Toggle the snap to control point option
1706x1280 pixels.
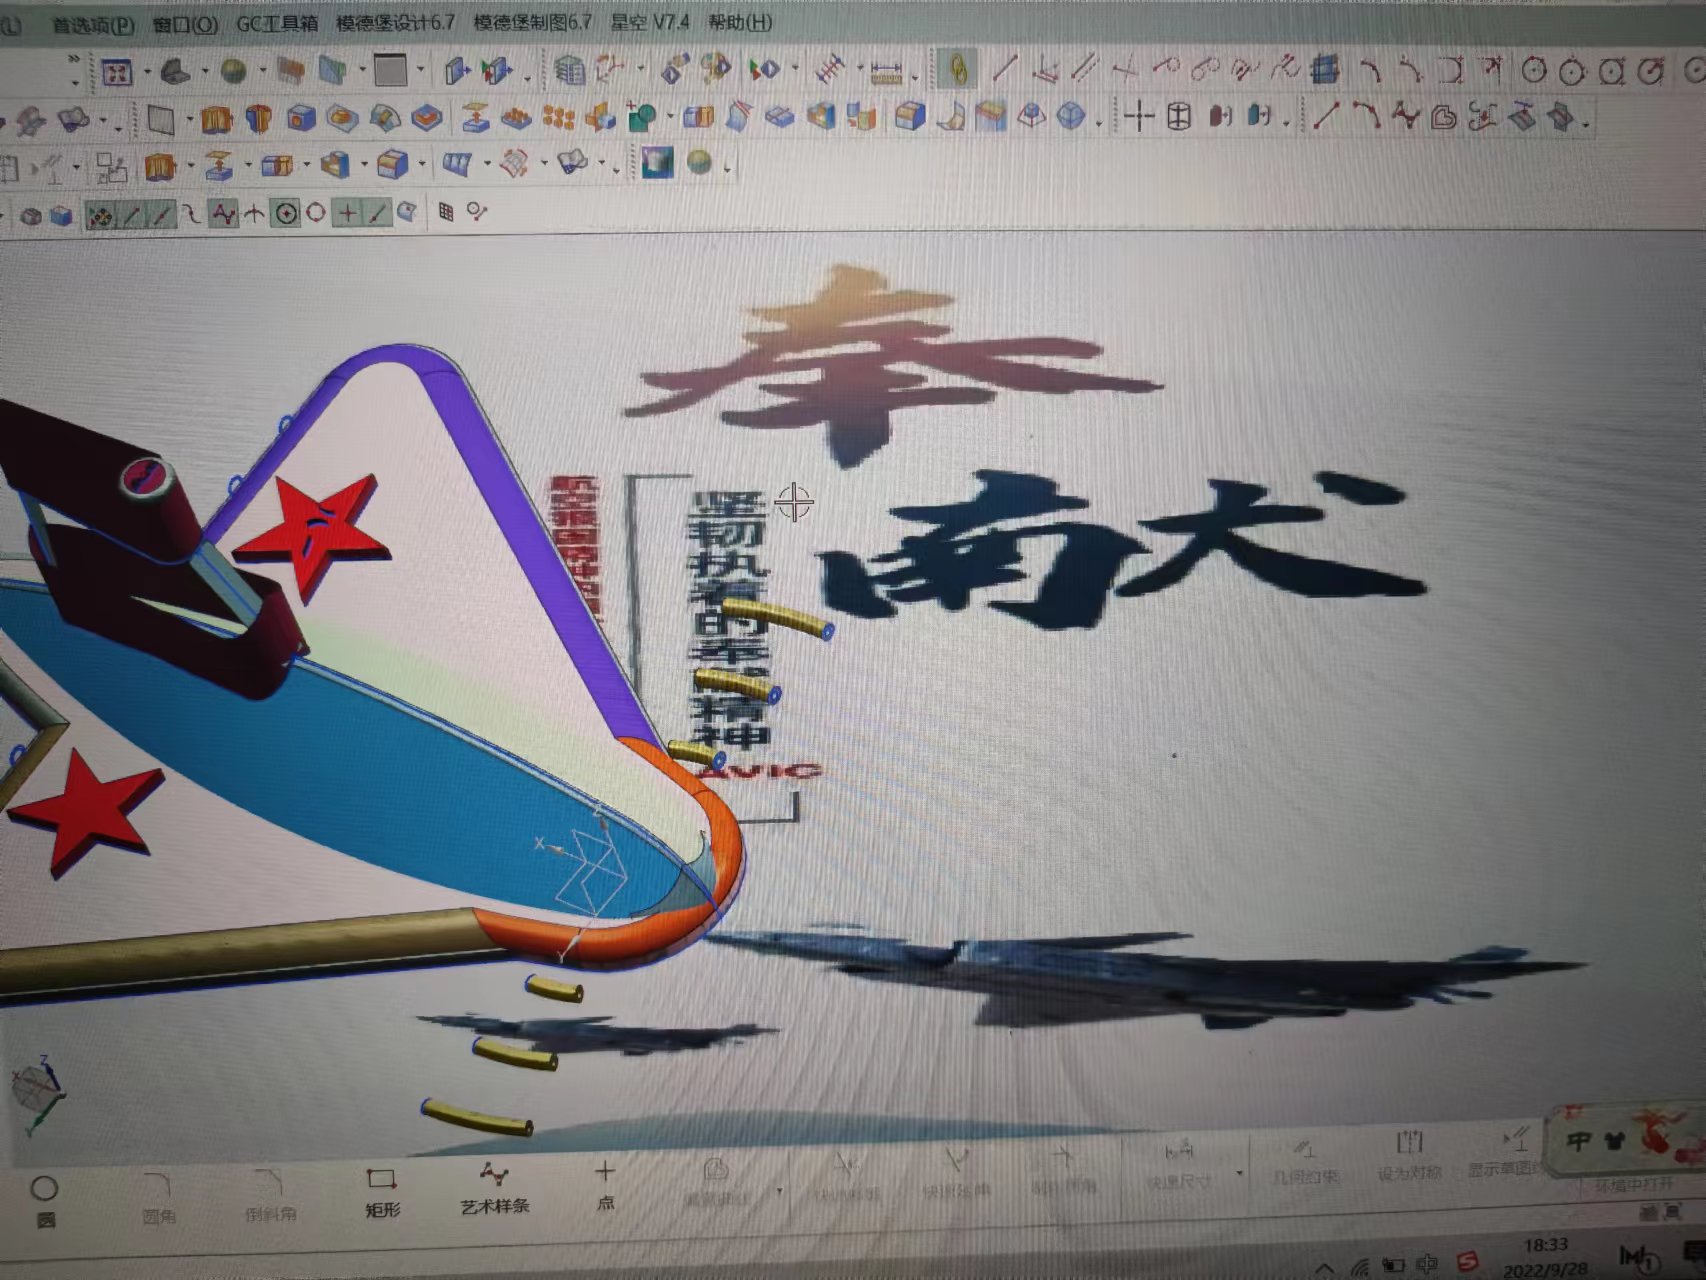coord(223,213)
